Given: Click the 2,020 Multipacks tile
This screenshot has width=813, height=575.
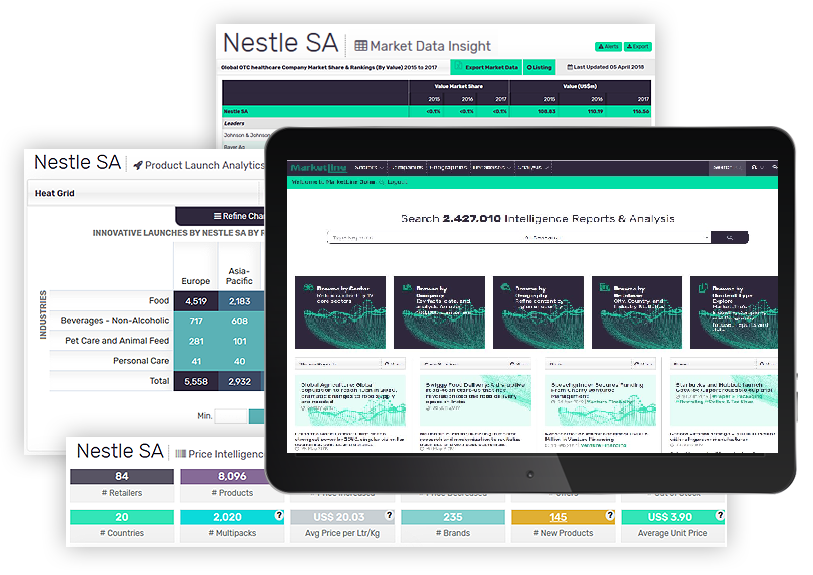Looking at the screenshot, I should (x=232, y=526).
